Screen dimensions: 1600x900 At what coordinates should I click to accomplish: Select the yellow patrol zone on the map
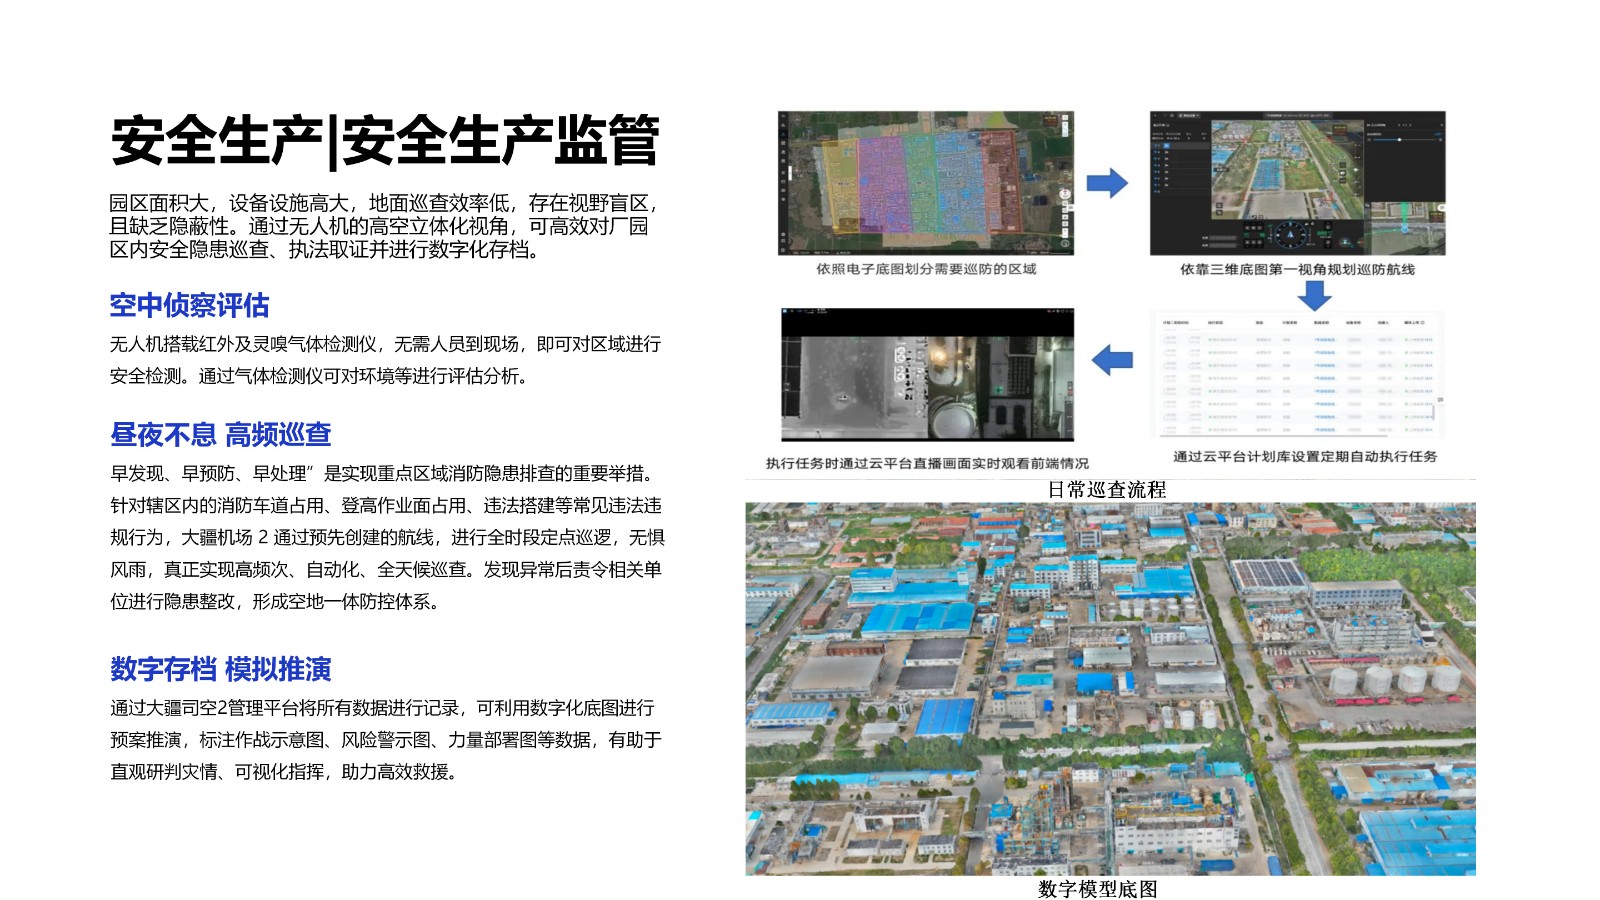pyautogui.click(x=839, y=184)
